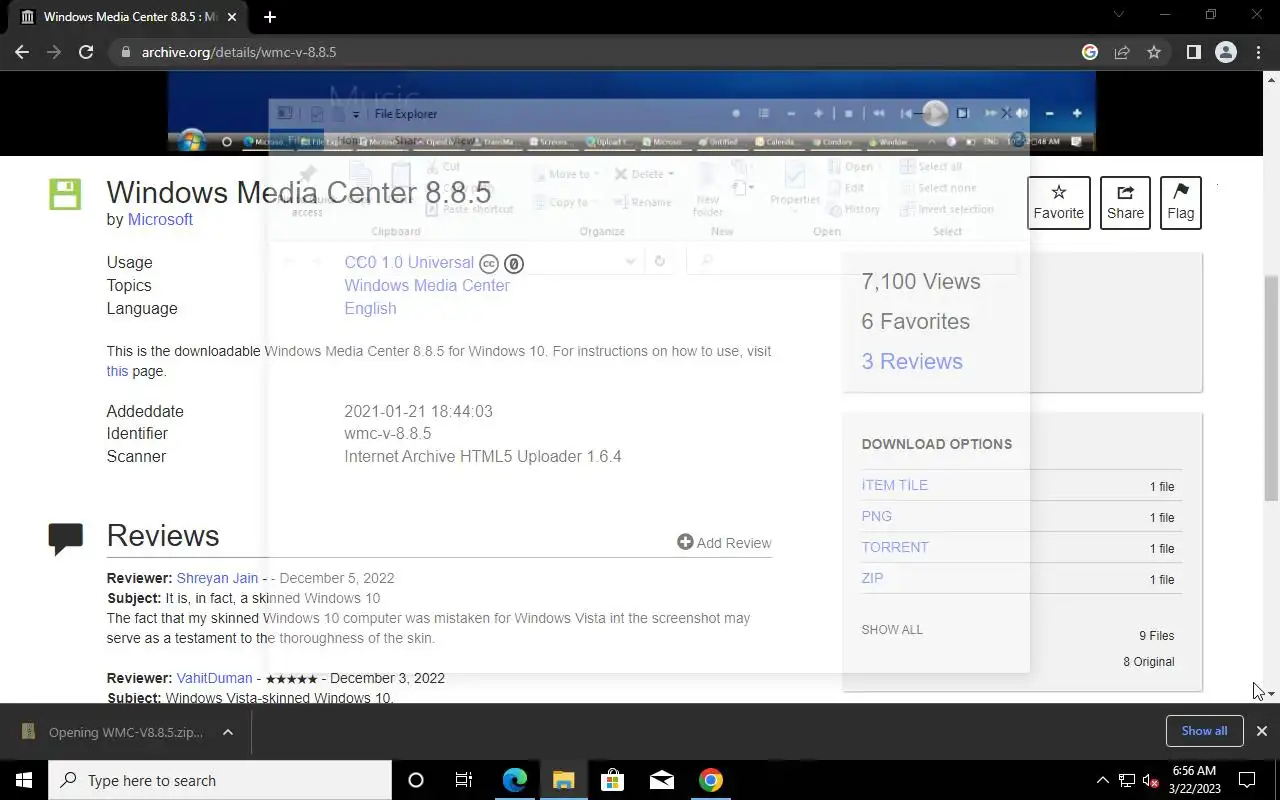Open Cortana circle icon
The width and height of the screenshot is (1280, 800).
click(x=416, y=780)
